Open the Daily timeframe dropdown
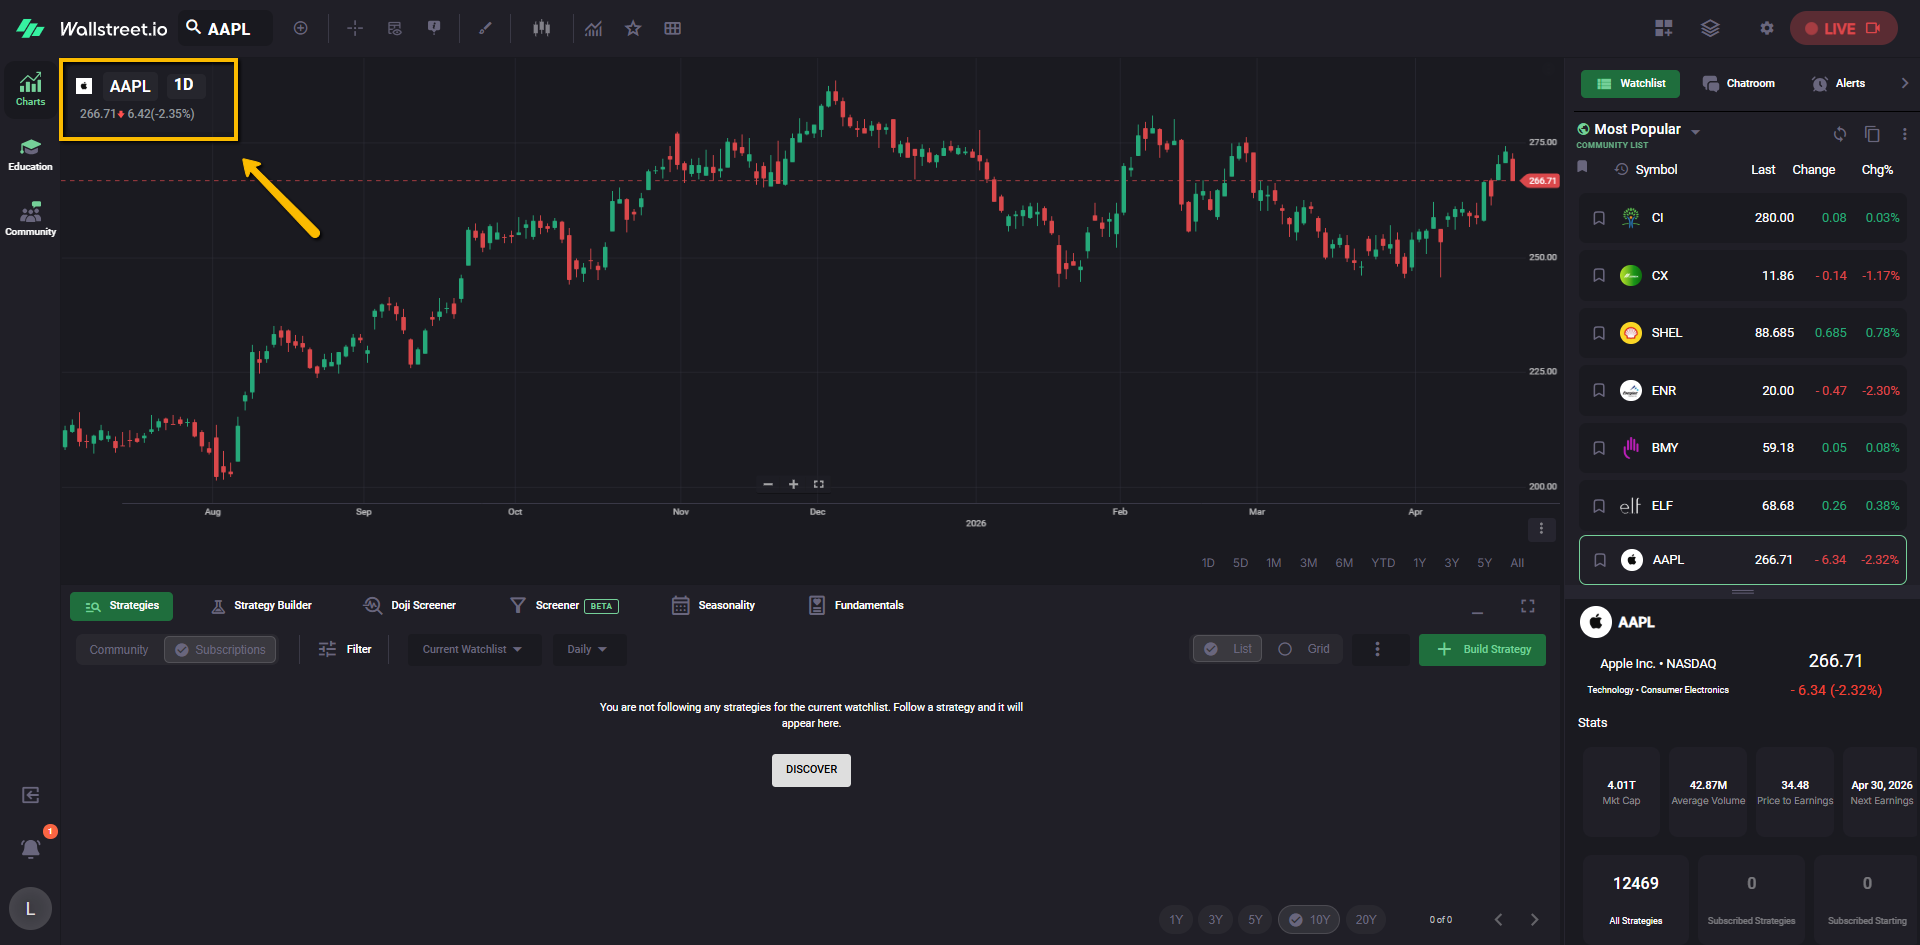Screen dimensions: 1920x945 [587, 649]
